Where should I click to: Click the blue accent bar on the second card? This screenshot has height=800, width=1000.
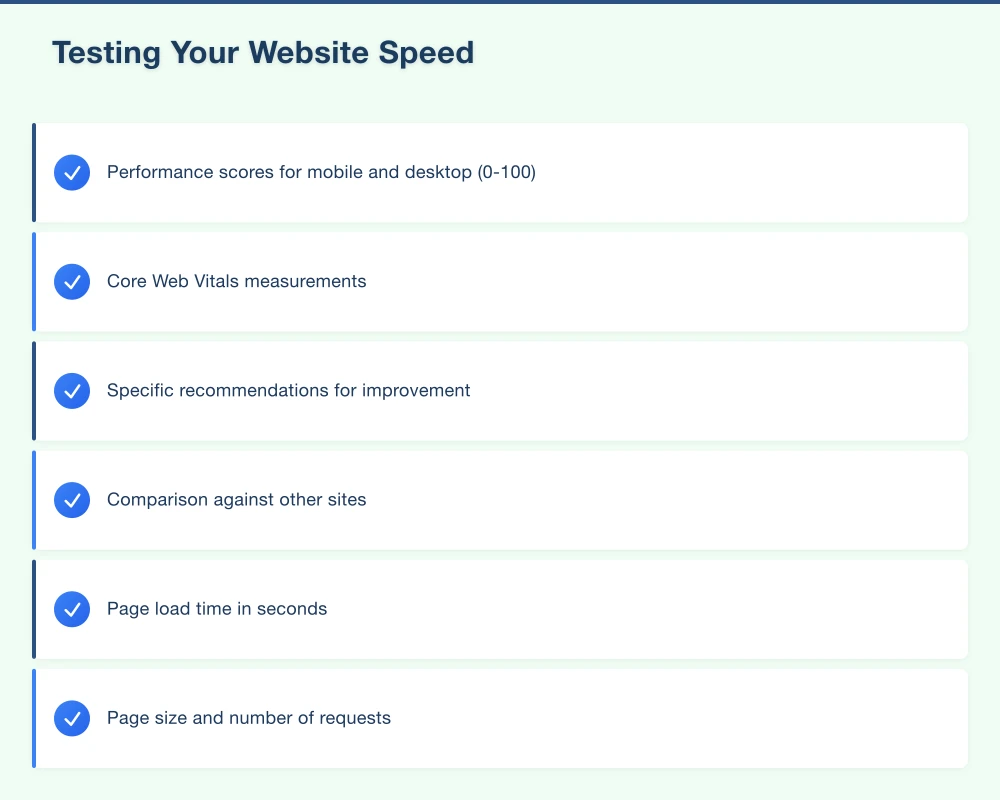[x=35, y=281]
